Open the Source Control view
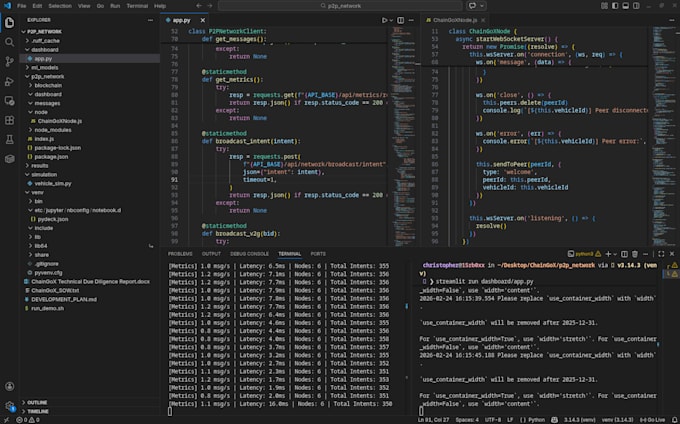 pyautogui.click(x=9, y=62)
